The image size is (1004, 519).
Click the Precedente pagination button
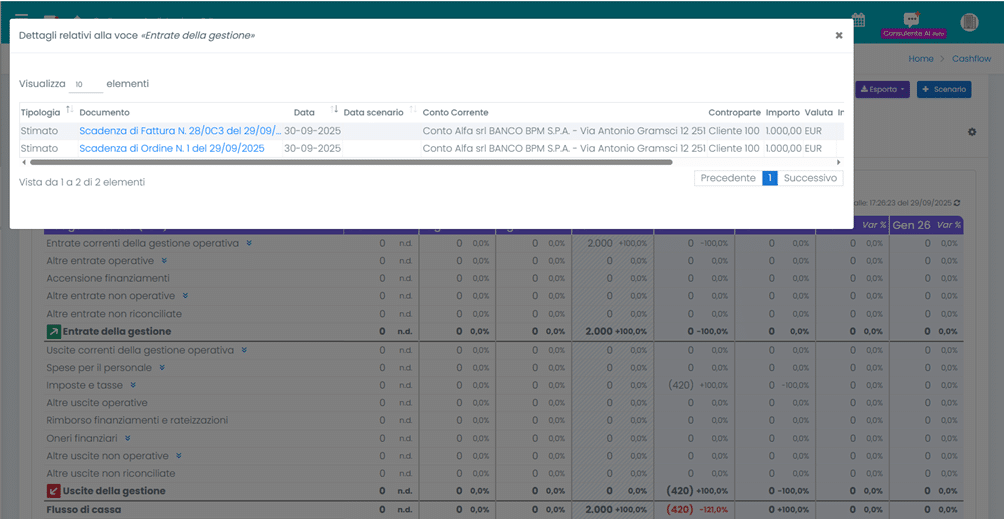tap(727, 178)
